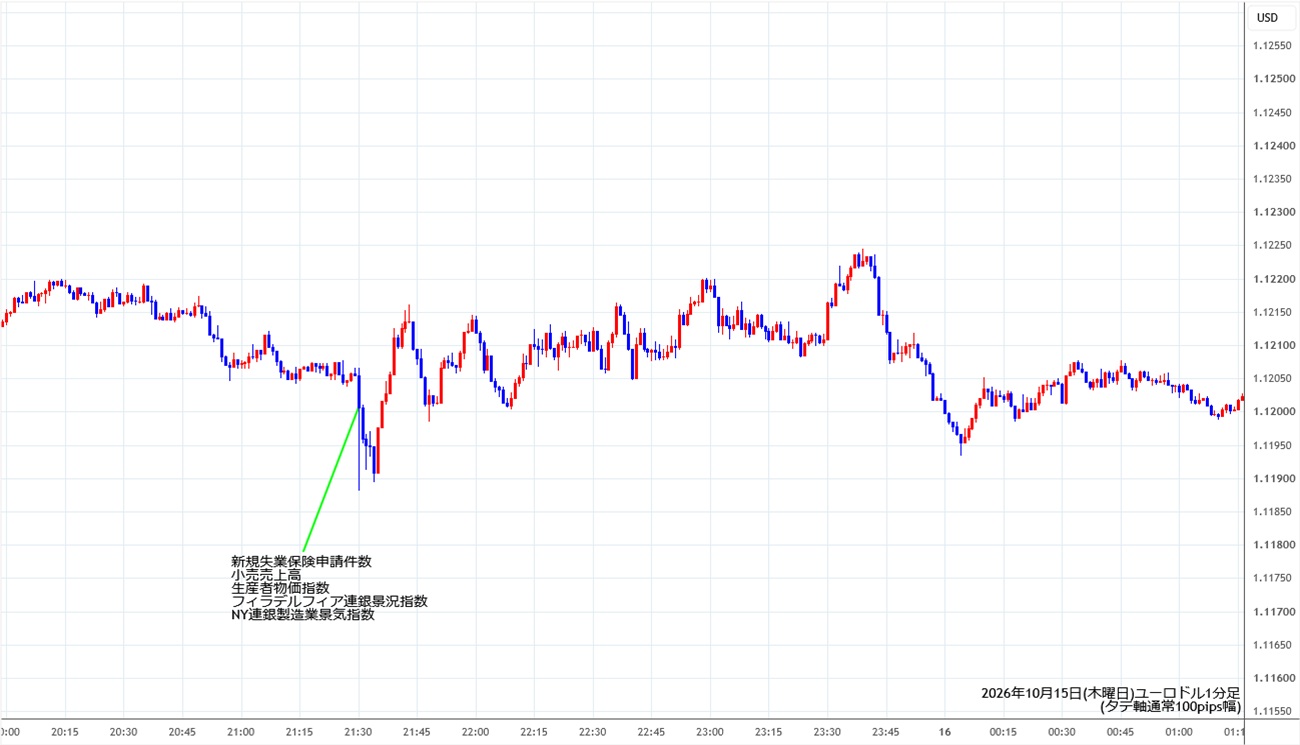
Task: Click the 1.11950 price axis label
Action: (1272, 445)
